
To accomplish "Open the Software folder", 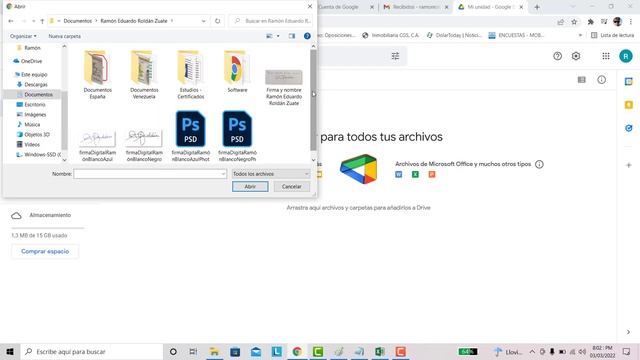I will pos(237,71).
